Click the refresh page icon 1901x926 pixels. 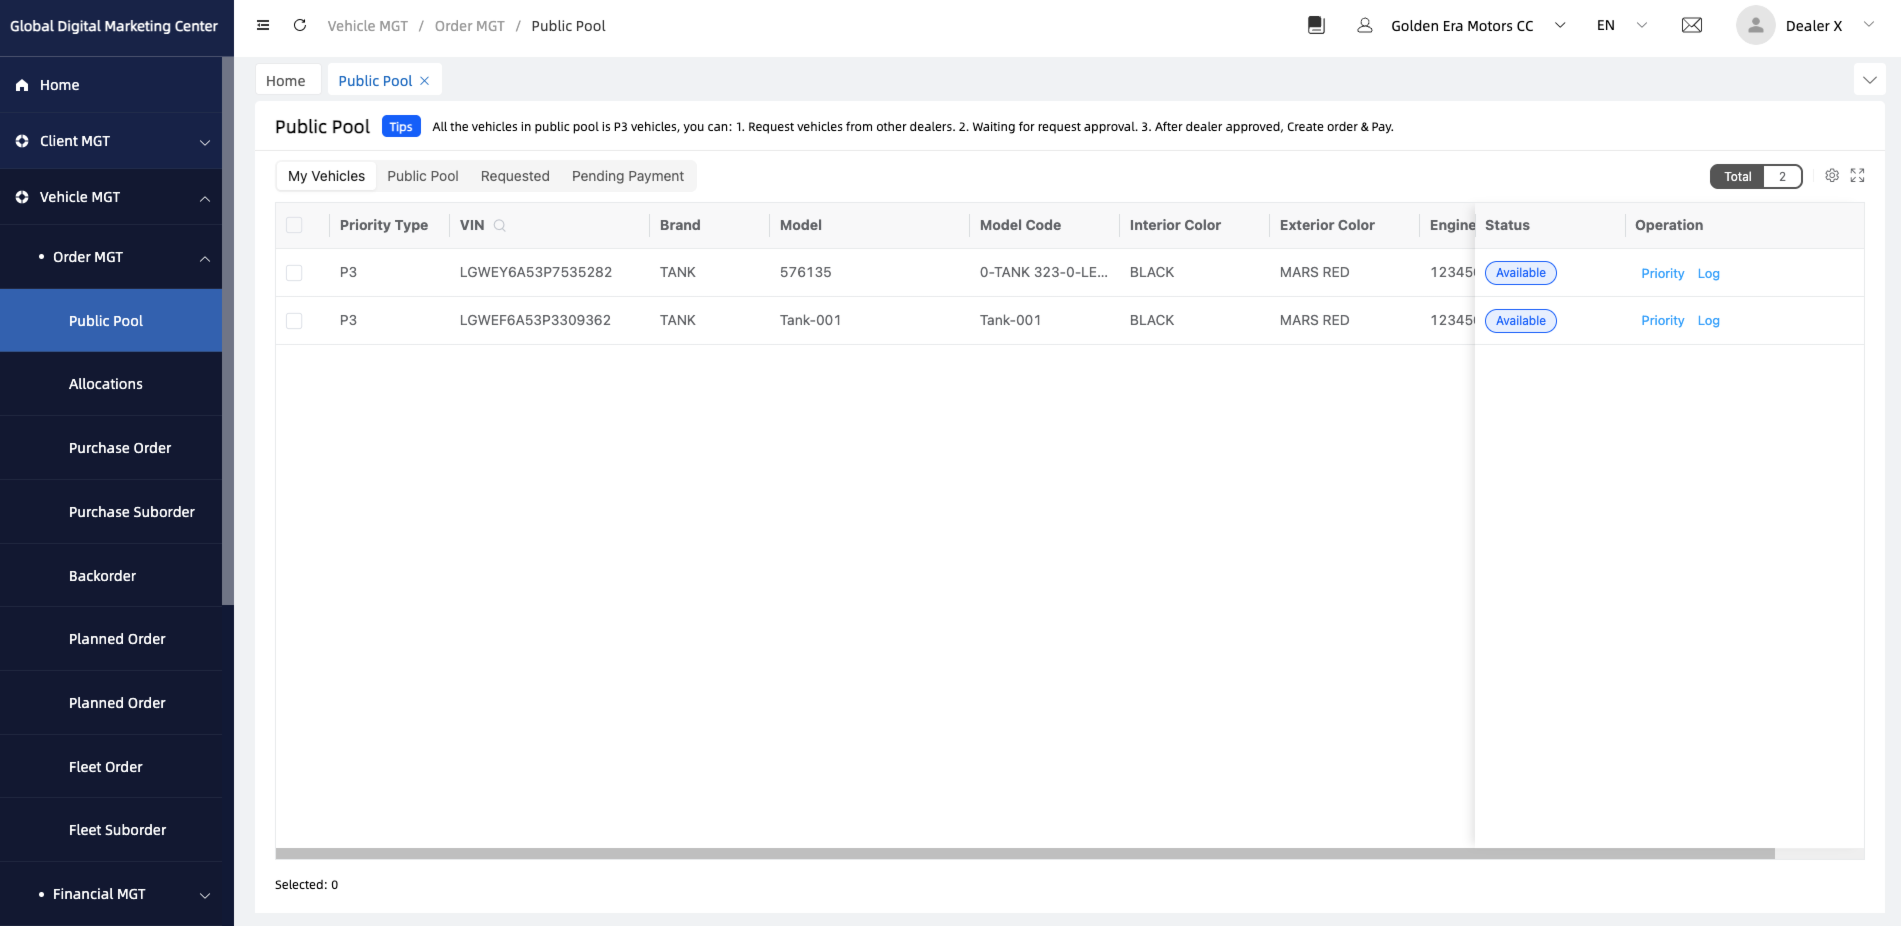(300, 26)
